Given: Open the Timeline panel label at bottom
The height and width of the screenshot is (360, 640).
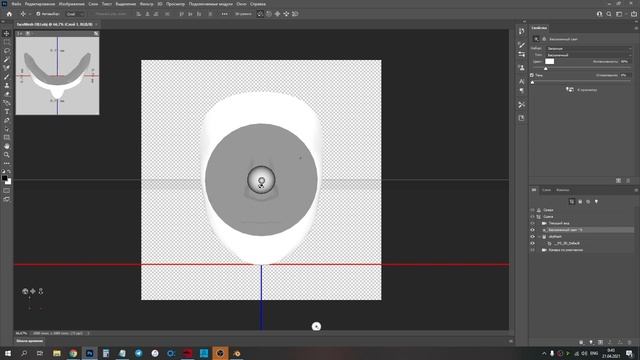Looking at the screenshot, I should coord(30,341).
